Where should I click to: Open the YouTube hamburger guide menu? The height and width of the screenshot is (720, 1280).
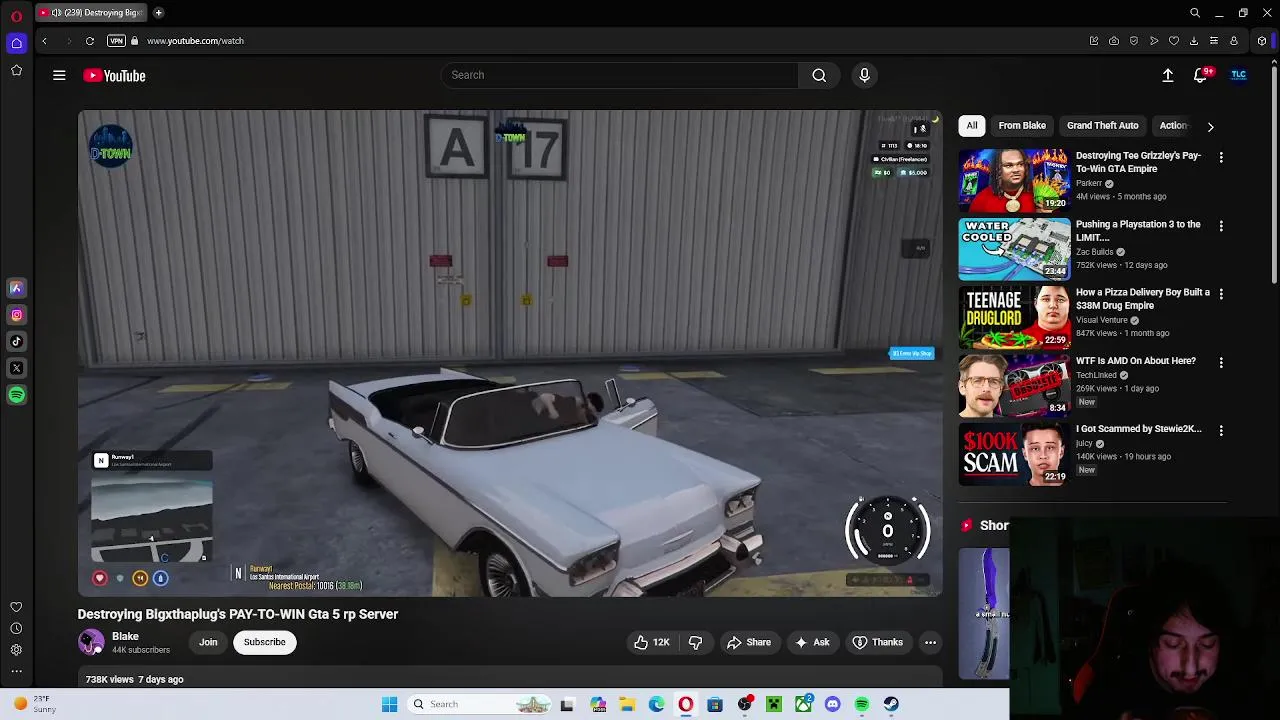(x=59, y=75)
